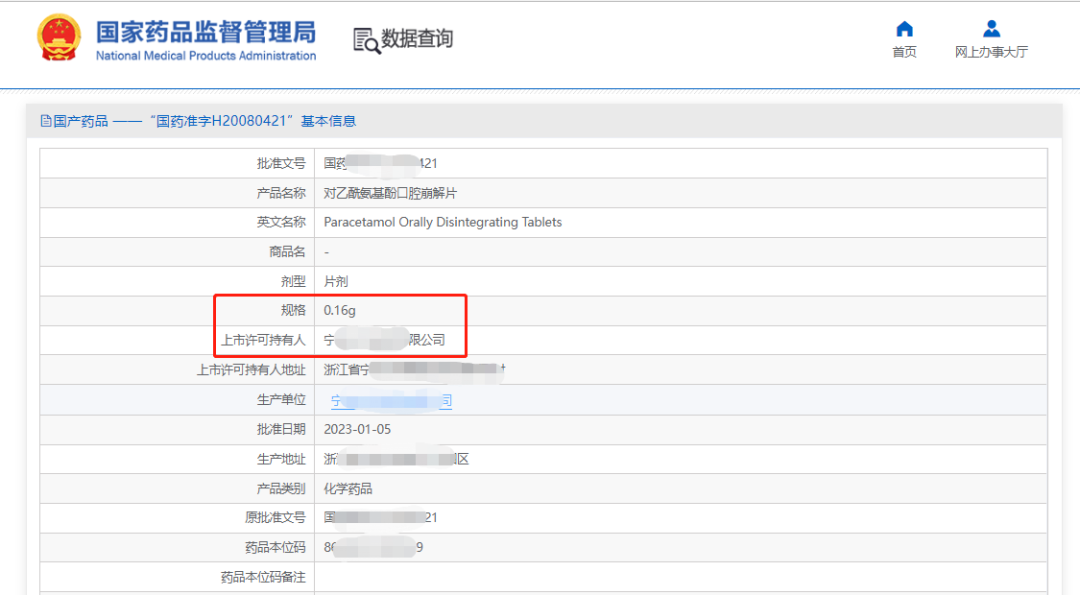Open the blurred 生产单位 manufacturer link

point(391,401)
